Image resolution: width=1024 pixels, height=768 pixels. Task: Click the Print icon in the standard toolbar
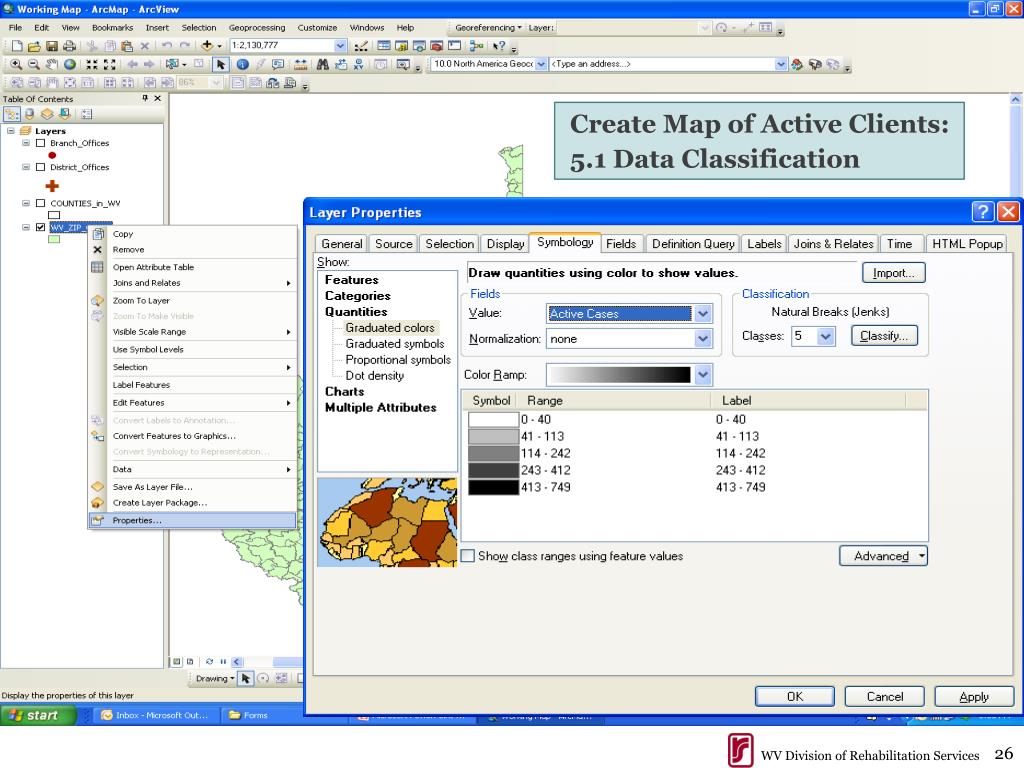pyautogui.click(x=69, y=46)
